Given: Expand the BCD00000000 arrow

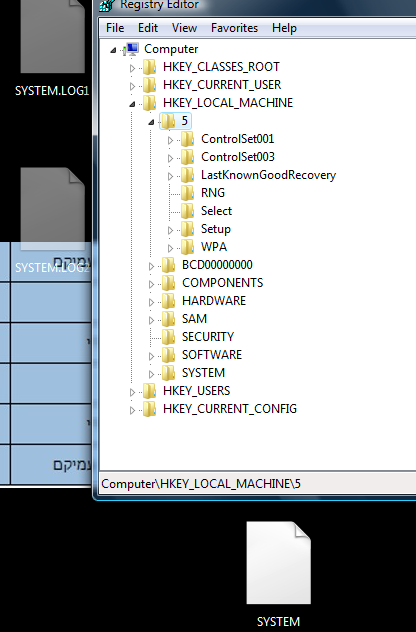Looking at the screenshot, I should [x=151, y=266].
